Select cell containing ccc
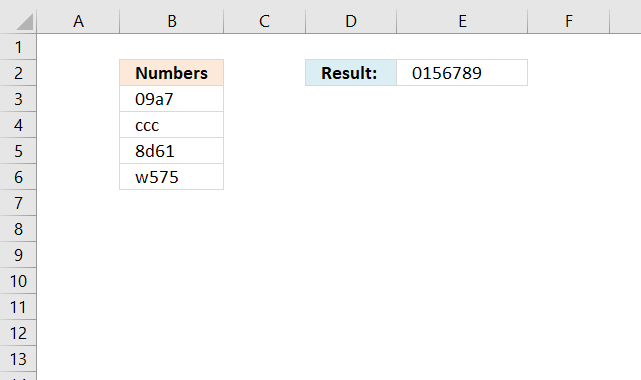Viewport: 641px width, 380px height. pos(172,125)
